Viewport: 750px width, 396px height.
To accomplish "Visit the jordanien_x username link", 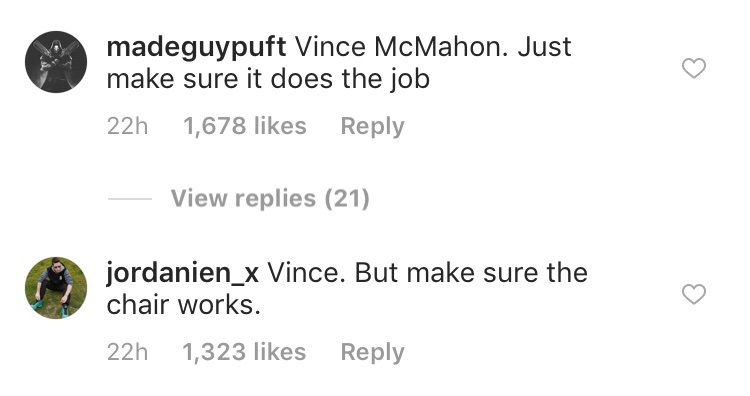I will pyautogui.click(x=183, y=274).
